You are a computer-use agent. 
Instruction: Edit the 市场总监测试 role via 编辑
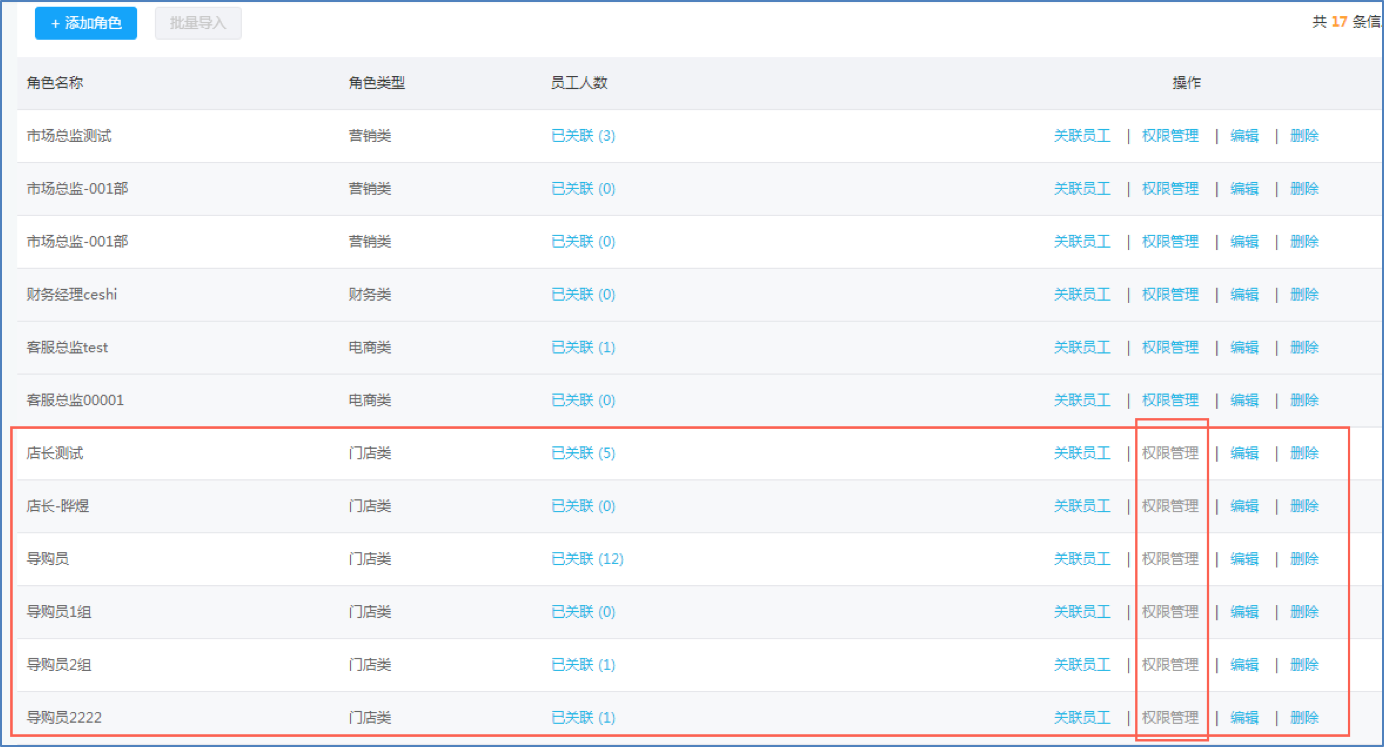[1244, 136]
